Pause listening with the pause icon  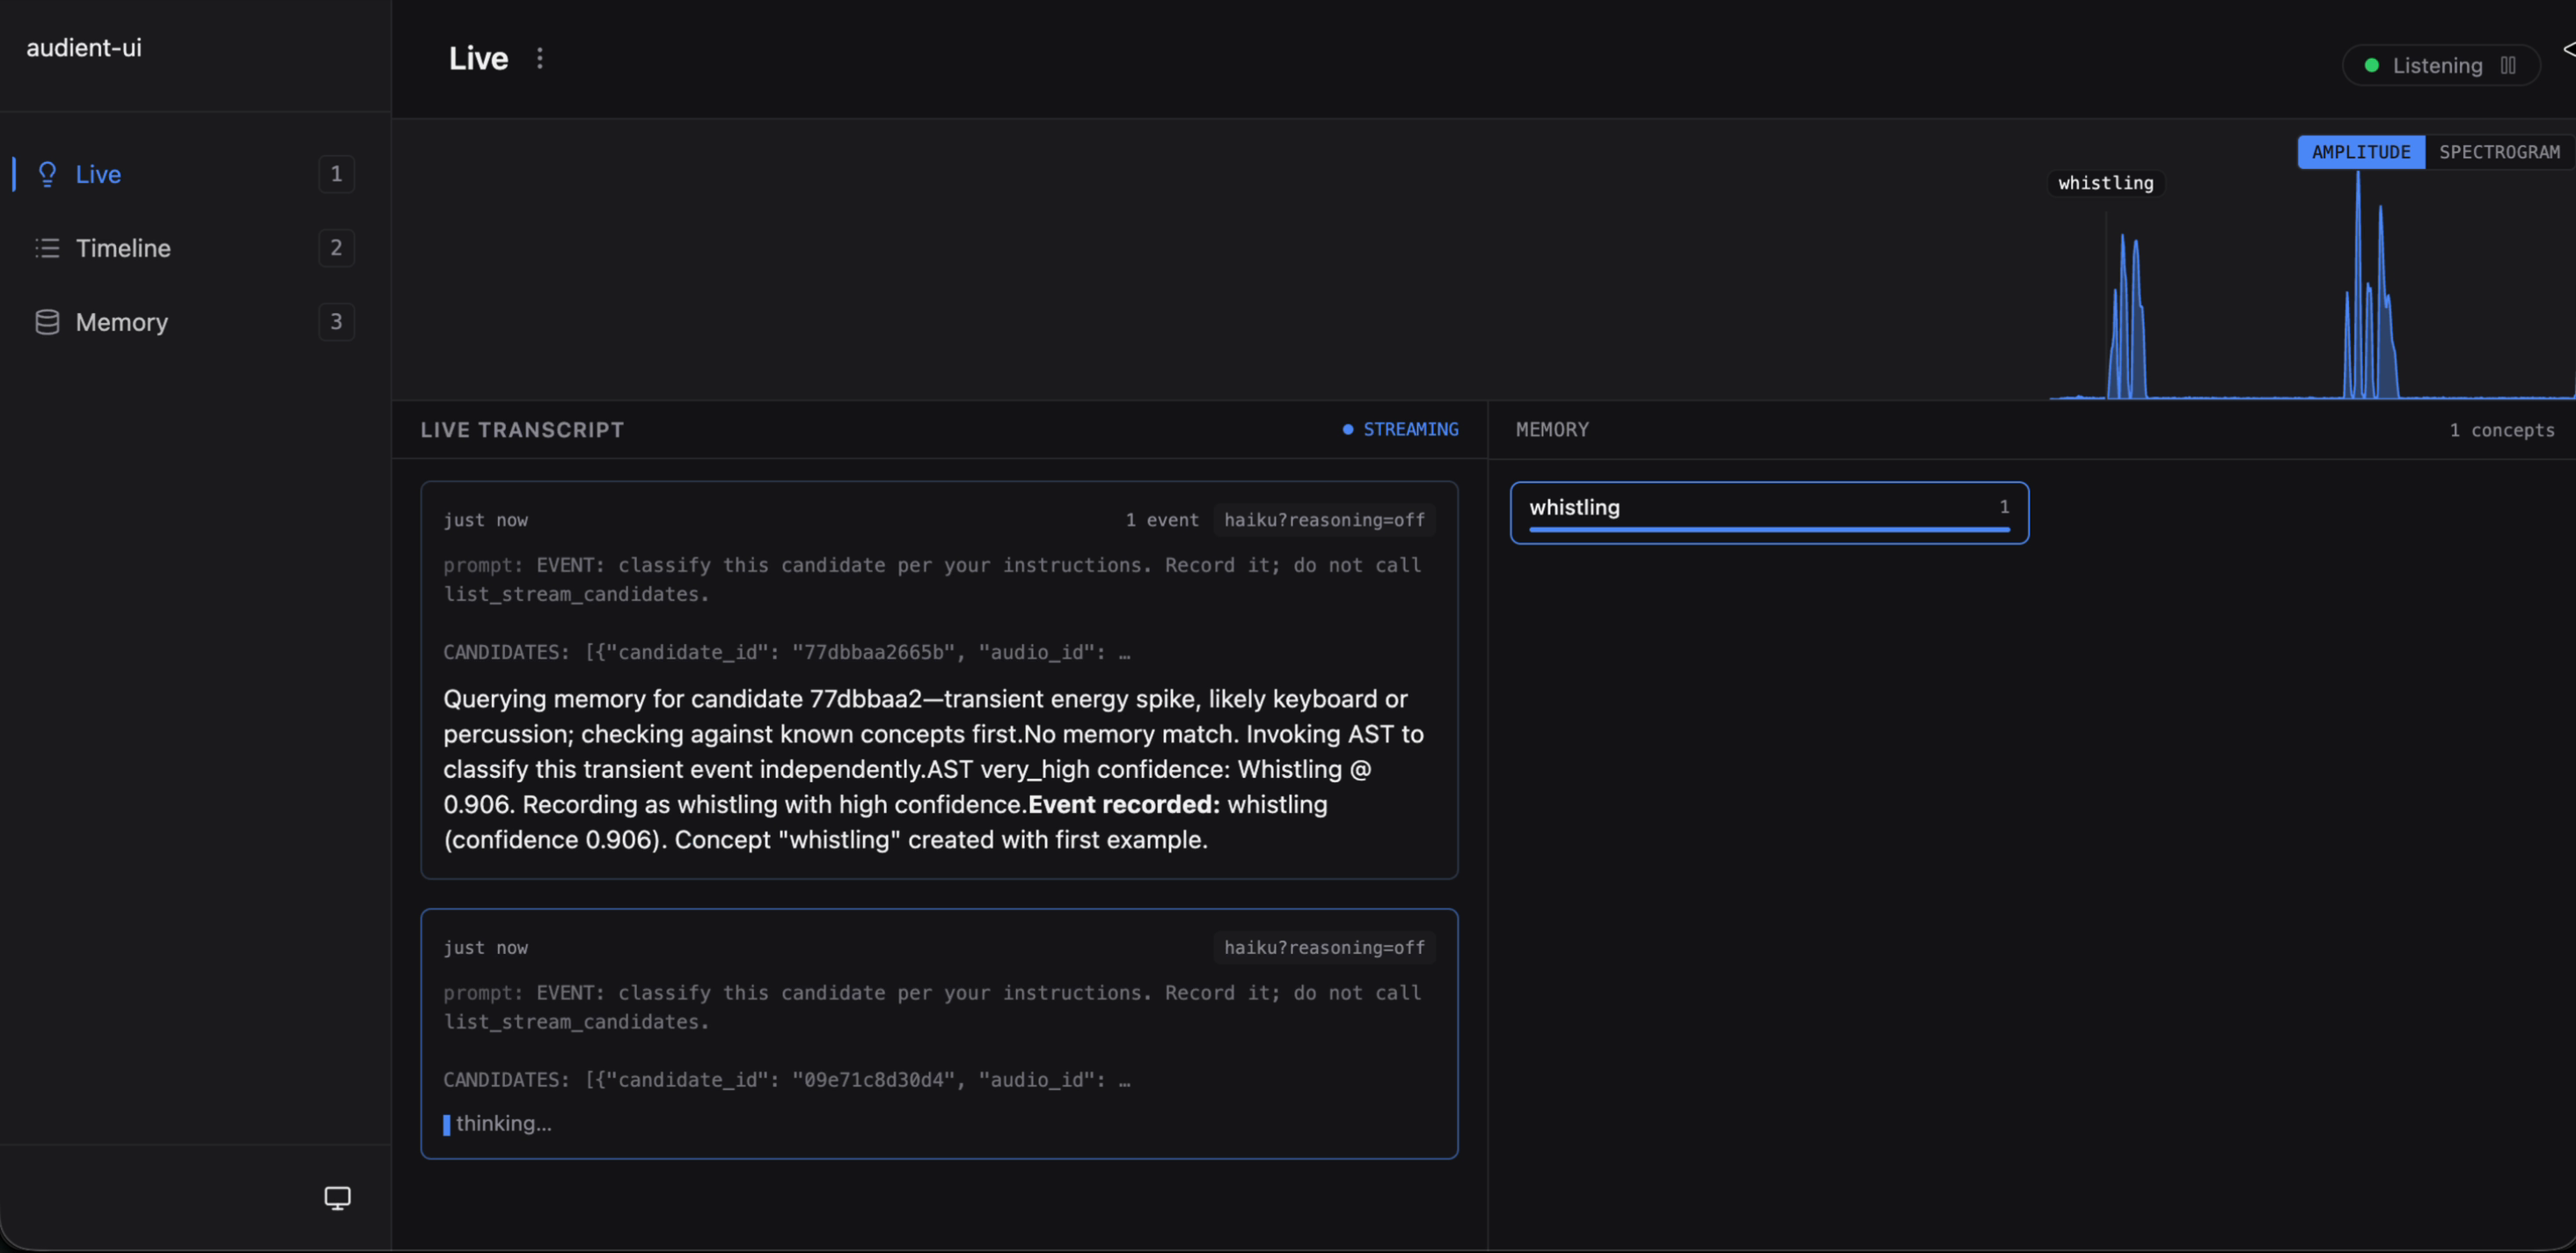(x=2508, y=66)
